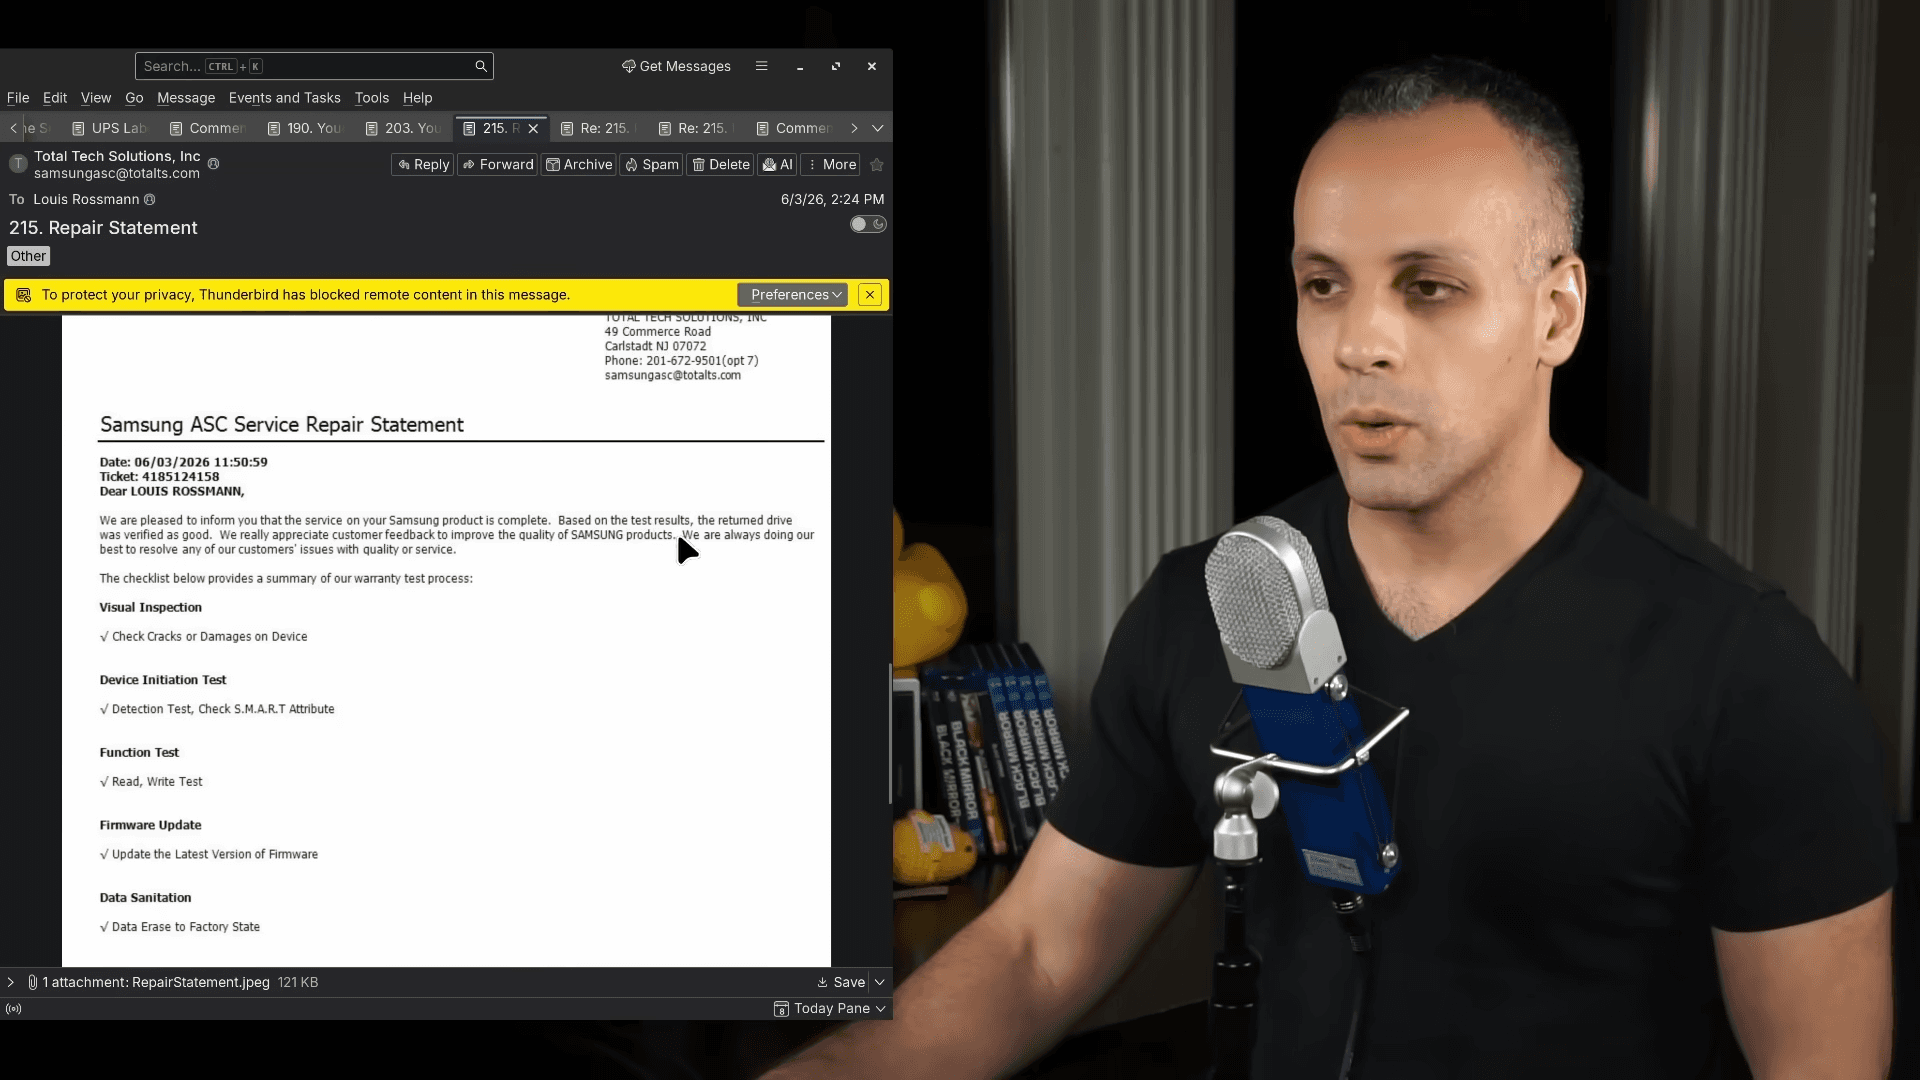Click the Today Pane calendar icon
The image size is (1920, 1080).
[781, 1009]
